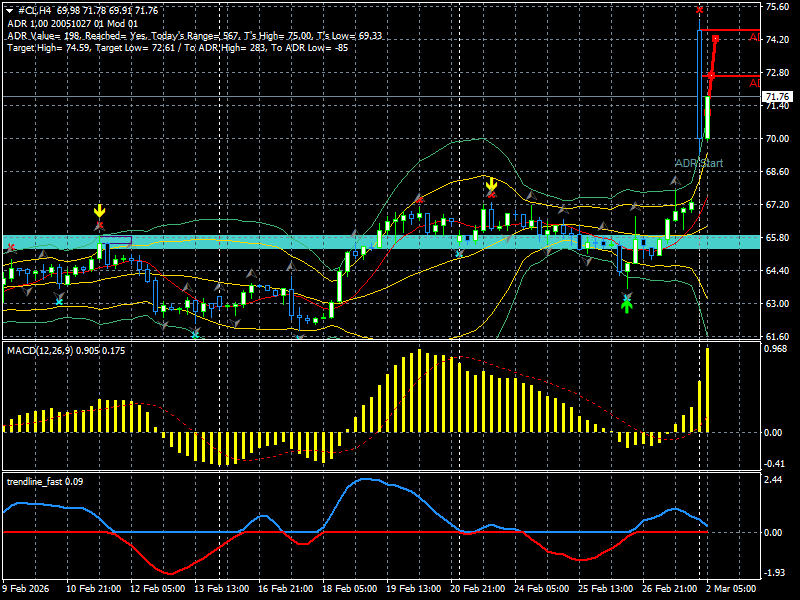Screen dimensions: 800x600
Task: Click the 2 Mar 05:00 time label
Action: coord(731,588)
